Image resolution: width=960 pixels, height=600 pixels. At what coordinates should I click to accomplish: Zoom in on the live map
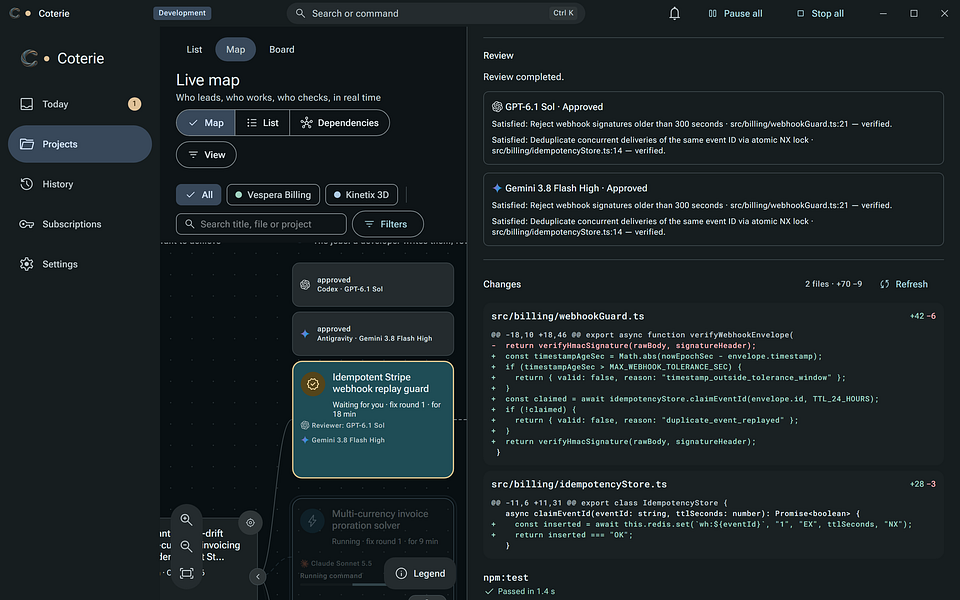tap(187, 520)
